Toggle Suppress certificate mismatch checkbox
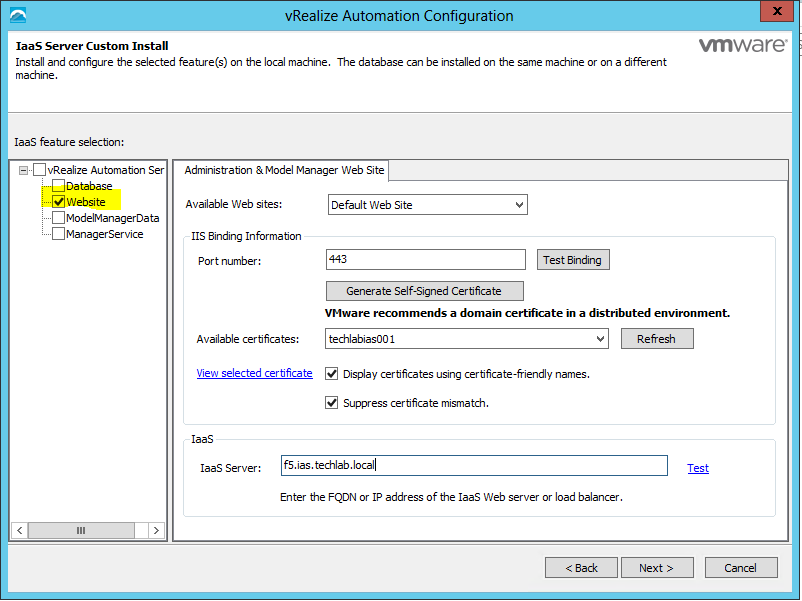The width and height of the screenshot is (802, 601). click(x=331, y=403)
